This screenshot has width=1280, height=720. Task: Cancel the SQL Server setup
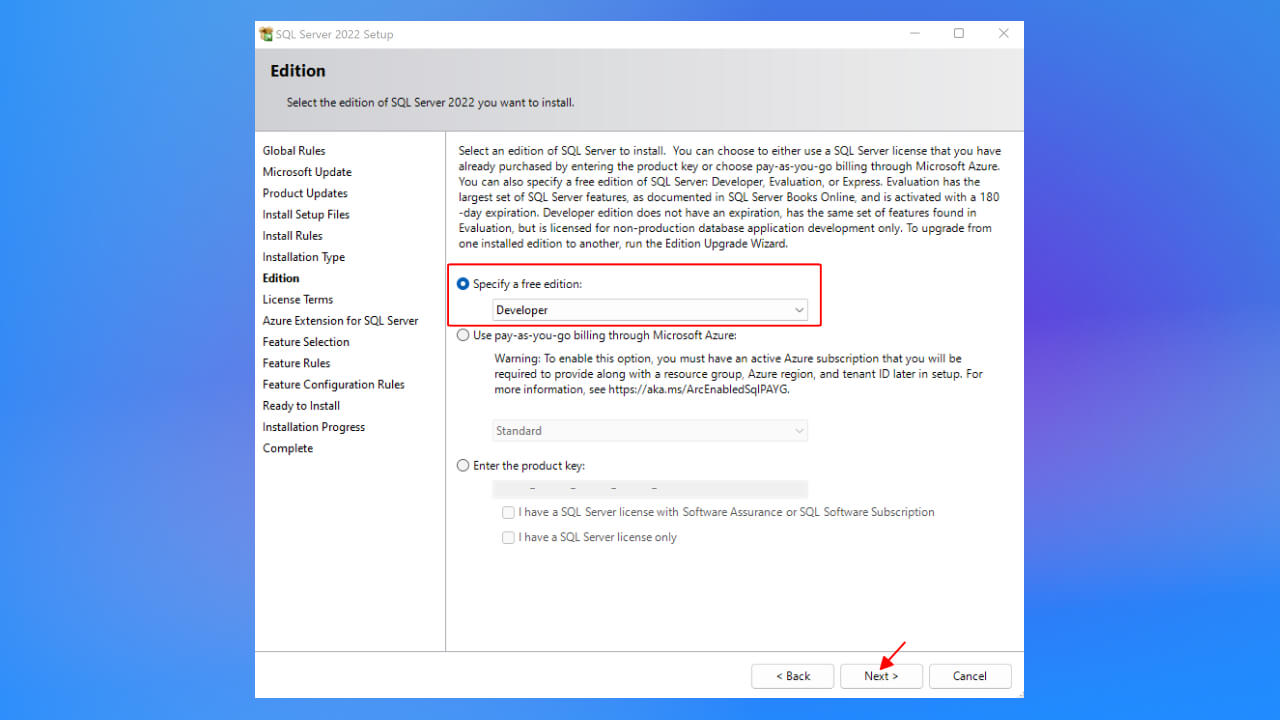pos(970,676)
